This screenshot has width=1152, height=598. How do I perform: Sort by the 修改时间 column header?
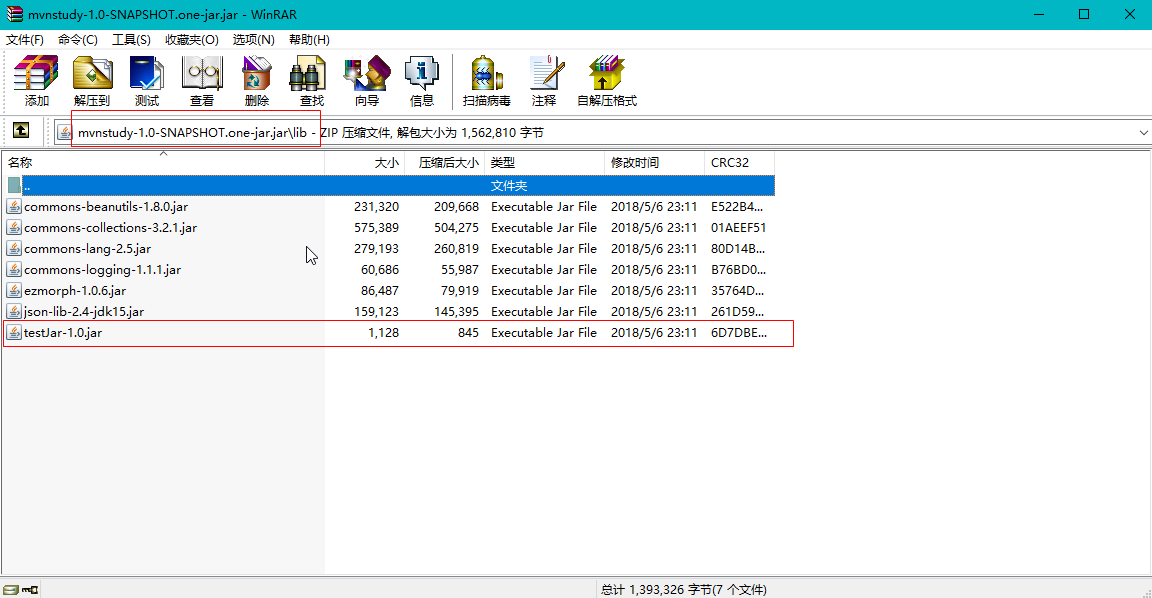coord(654,162)
